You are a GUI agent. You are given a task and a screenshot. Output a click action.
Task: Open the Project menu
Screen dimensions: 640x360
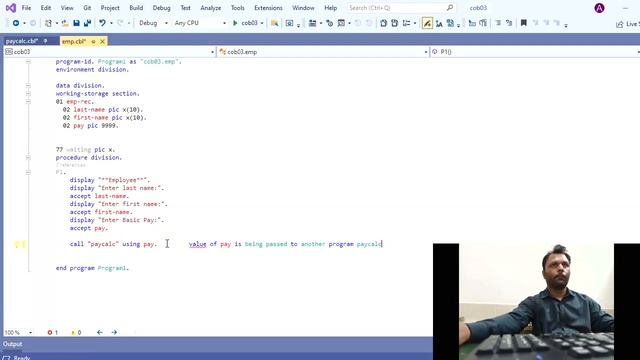pyautogui.click(x=110, y=8)
